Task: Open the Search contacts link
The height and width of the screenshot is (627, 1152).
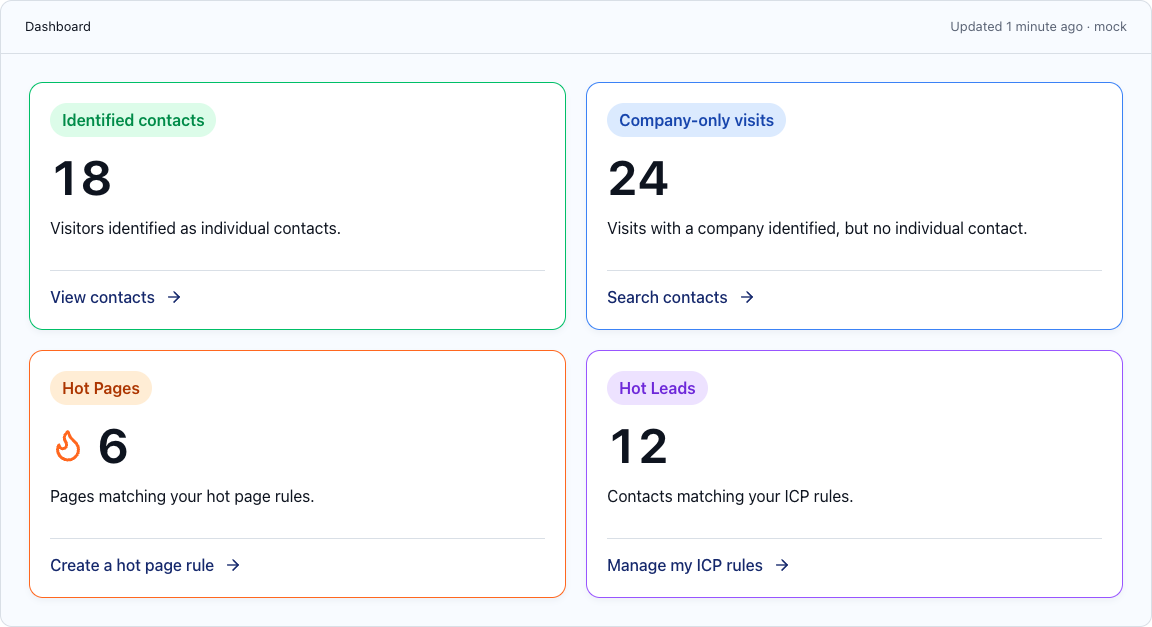Action: 680,297
